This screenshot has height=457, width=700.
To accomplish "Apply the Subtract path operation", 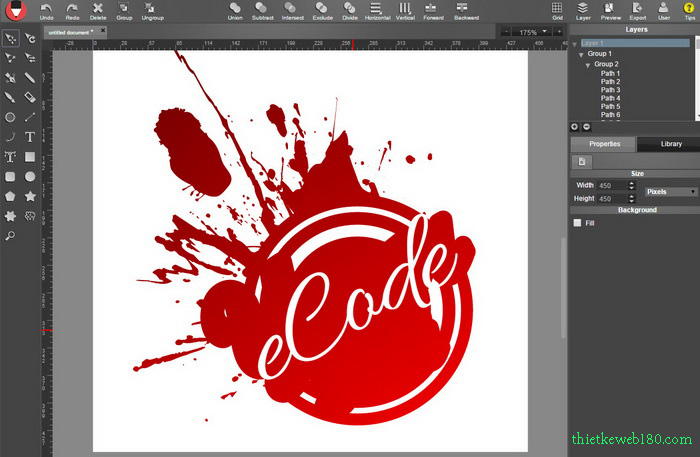I will 263,9.
